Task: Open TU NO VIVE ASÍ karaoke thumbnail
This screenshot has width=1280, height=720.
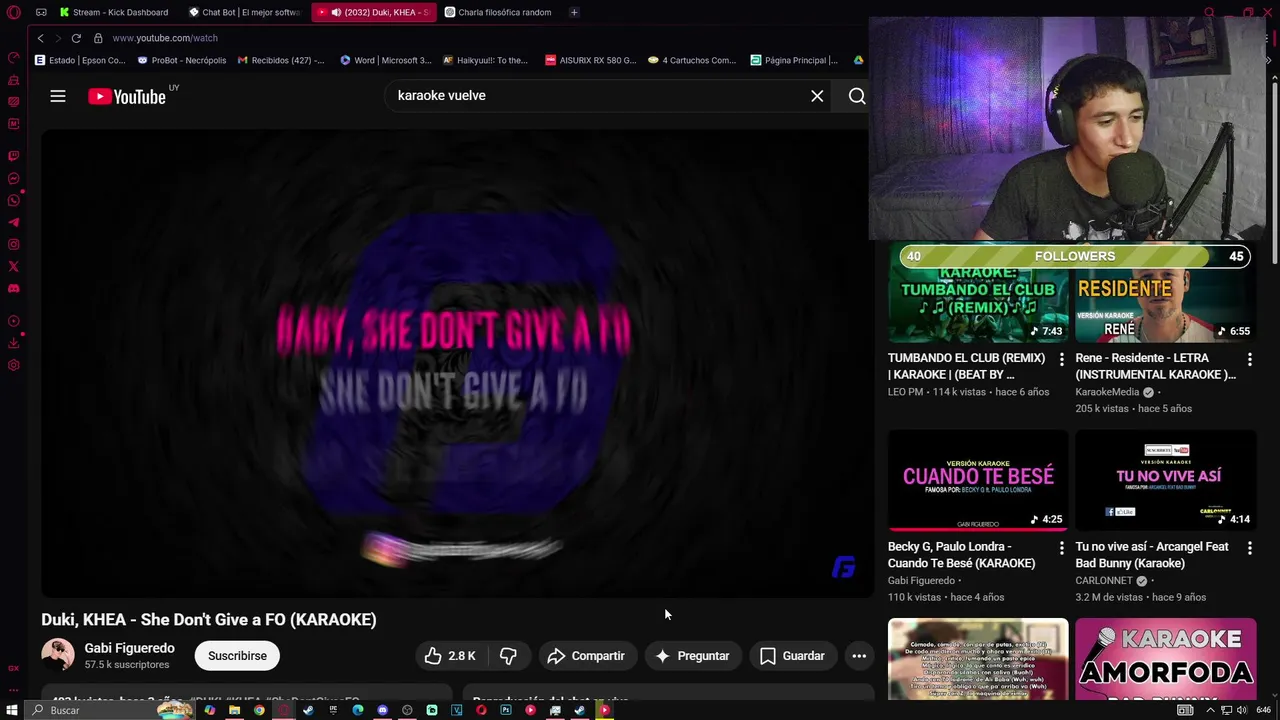Action: pos(1166,481)
